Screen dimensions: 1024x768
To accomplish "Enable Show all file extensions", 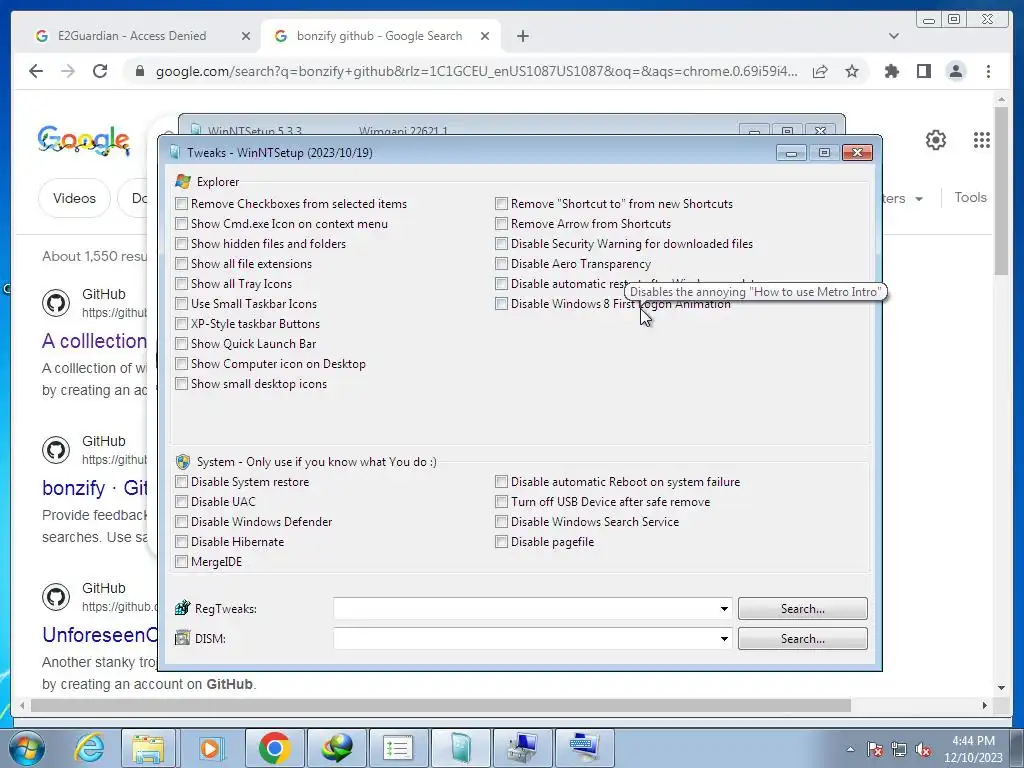I will (182, 264).
